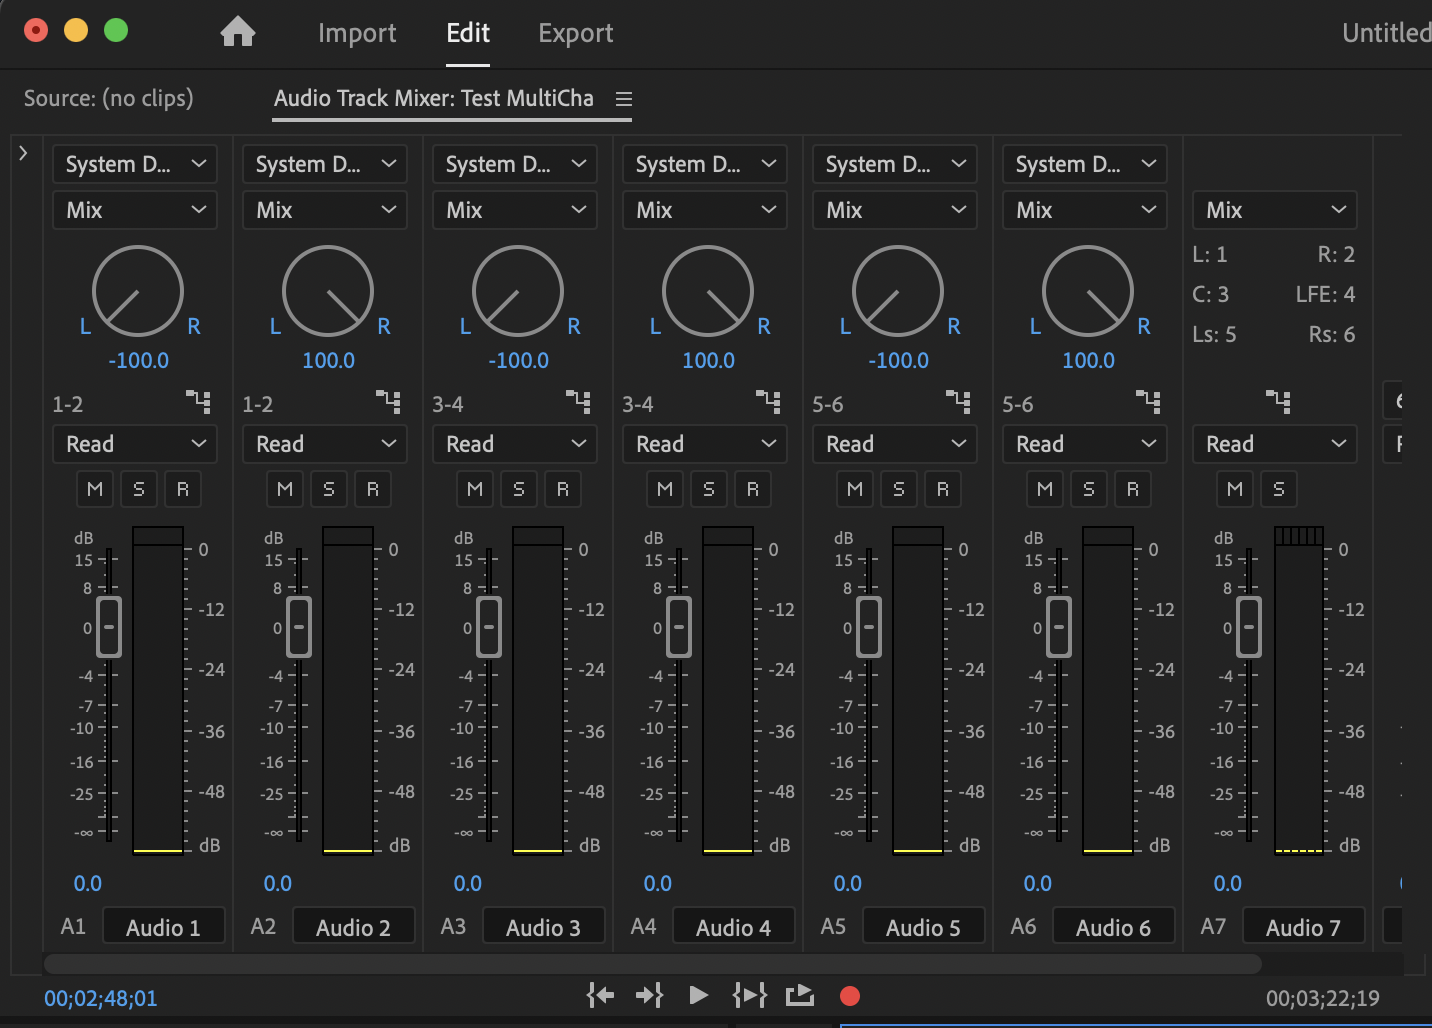Open System D... input dropdown on Audio 1
Viewport: 1432px width, 1028px height.
[x=135, y=164]
